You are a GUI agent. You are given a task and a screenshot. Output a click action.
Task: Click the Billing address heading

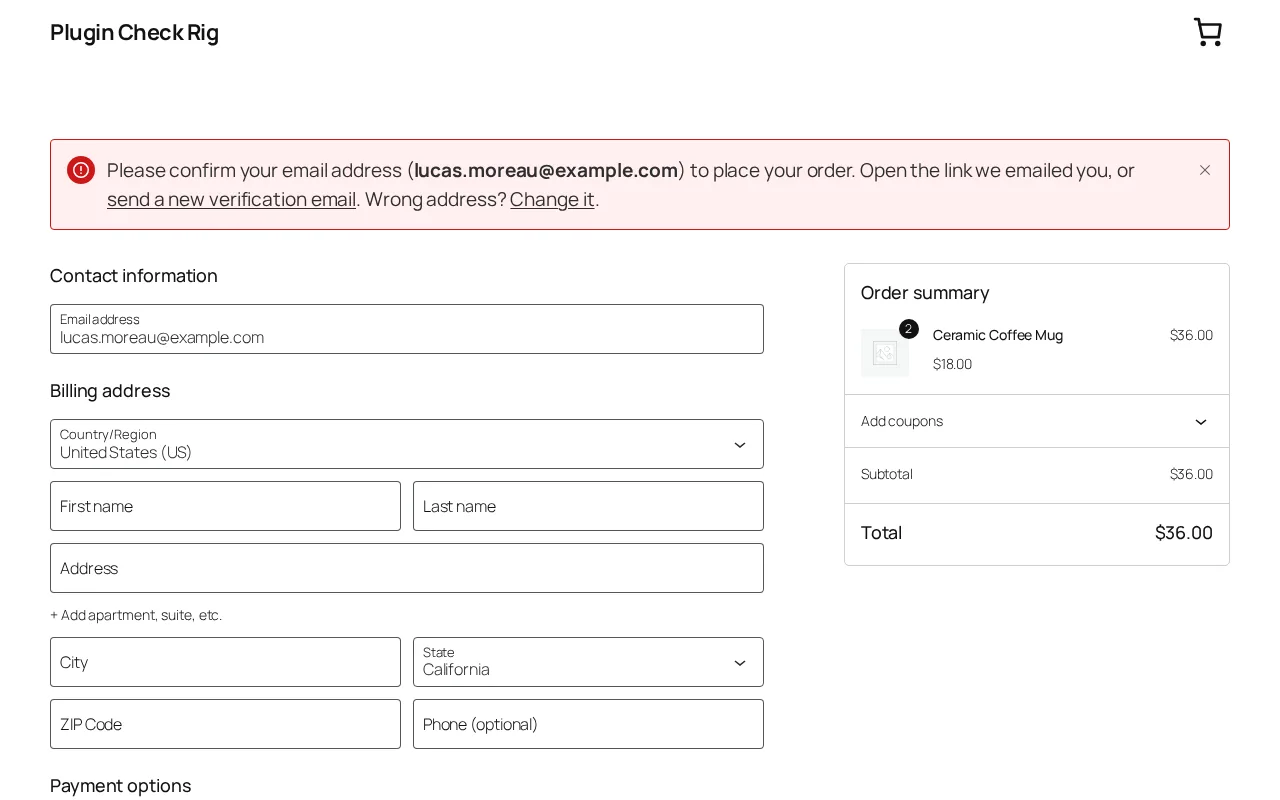click(x=110, y=391)
